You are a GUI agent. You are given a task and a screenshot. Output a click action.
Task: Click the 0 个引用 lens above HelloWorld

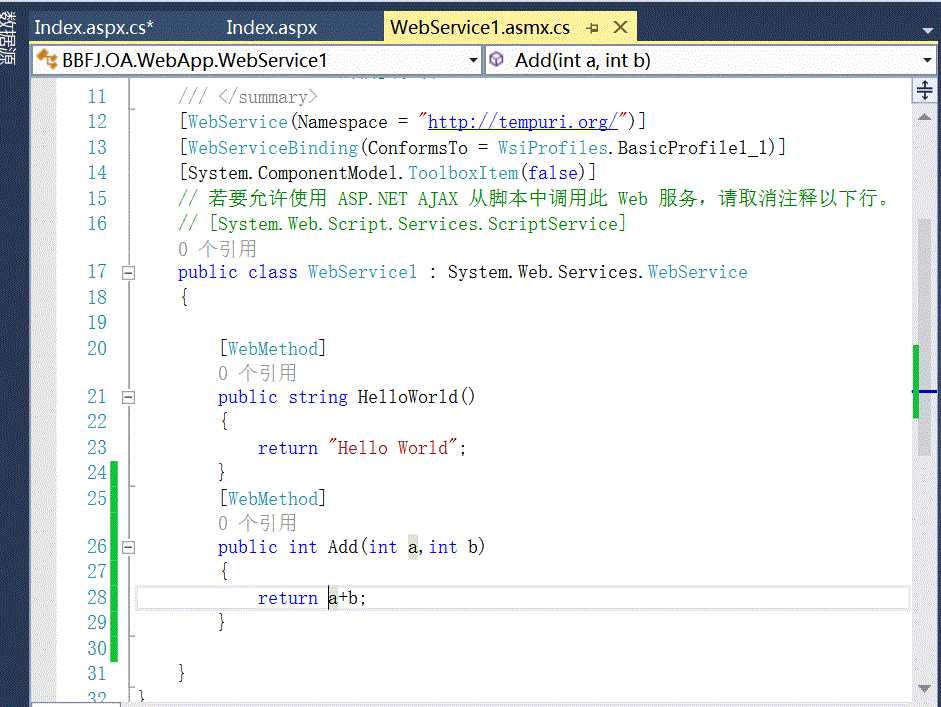click(257, 373)
